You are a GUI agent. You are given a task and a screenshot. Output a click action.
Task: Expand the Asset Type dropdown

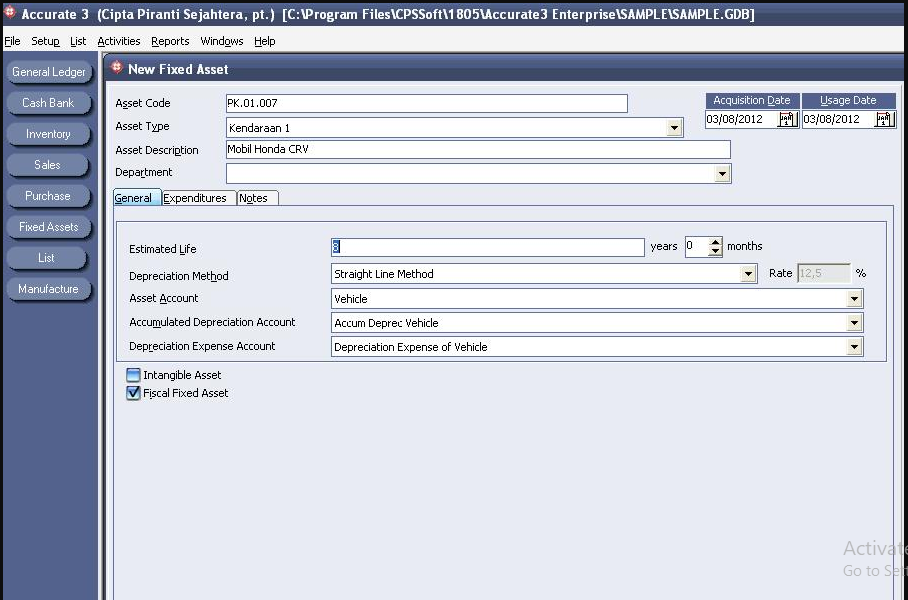pos(673,127)
